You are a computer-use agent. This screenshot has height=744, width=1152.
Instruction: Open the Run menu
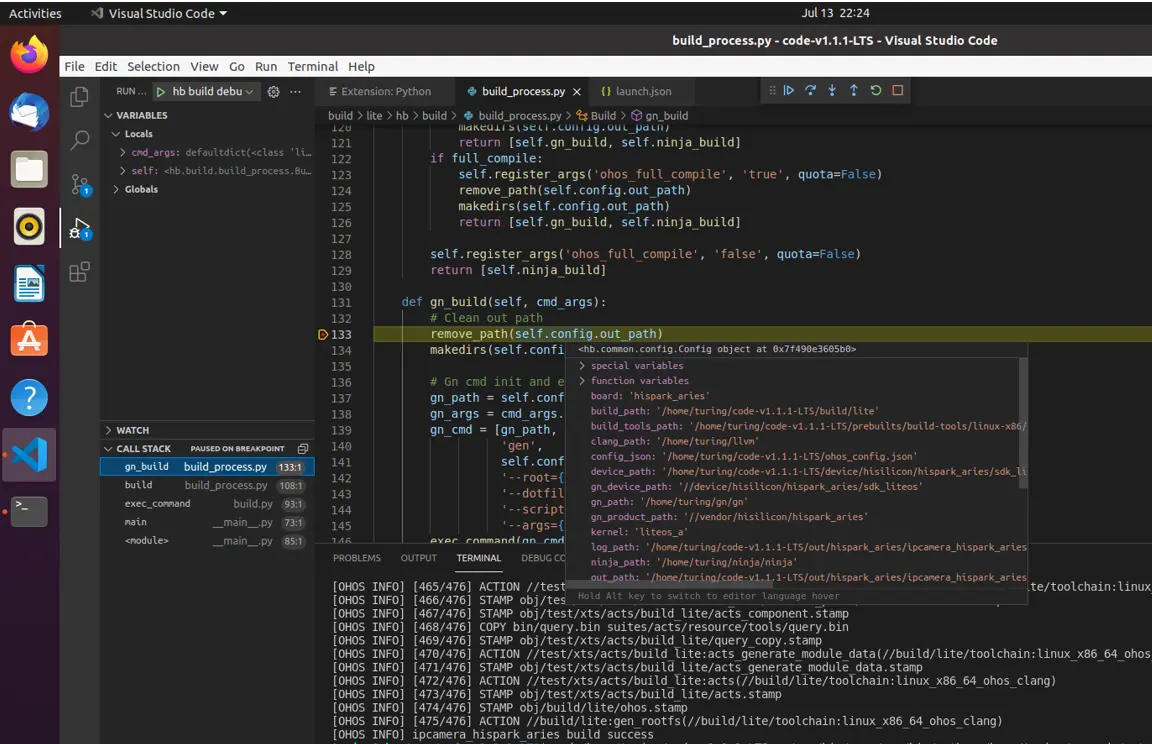pyautogui.click(x=266, y=66)
